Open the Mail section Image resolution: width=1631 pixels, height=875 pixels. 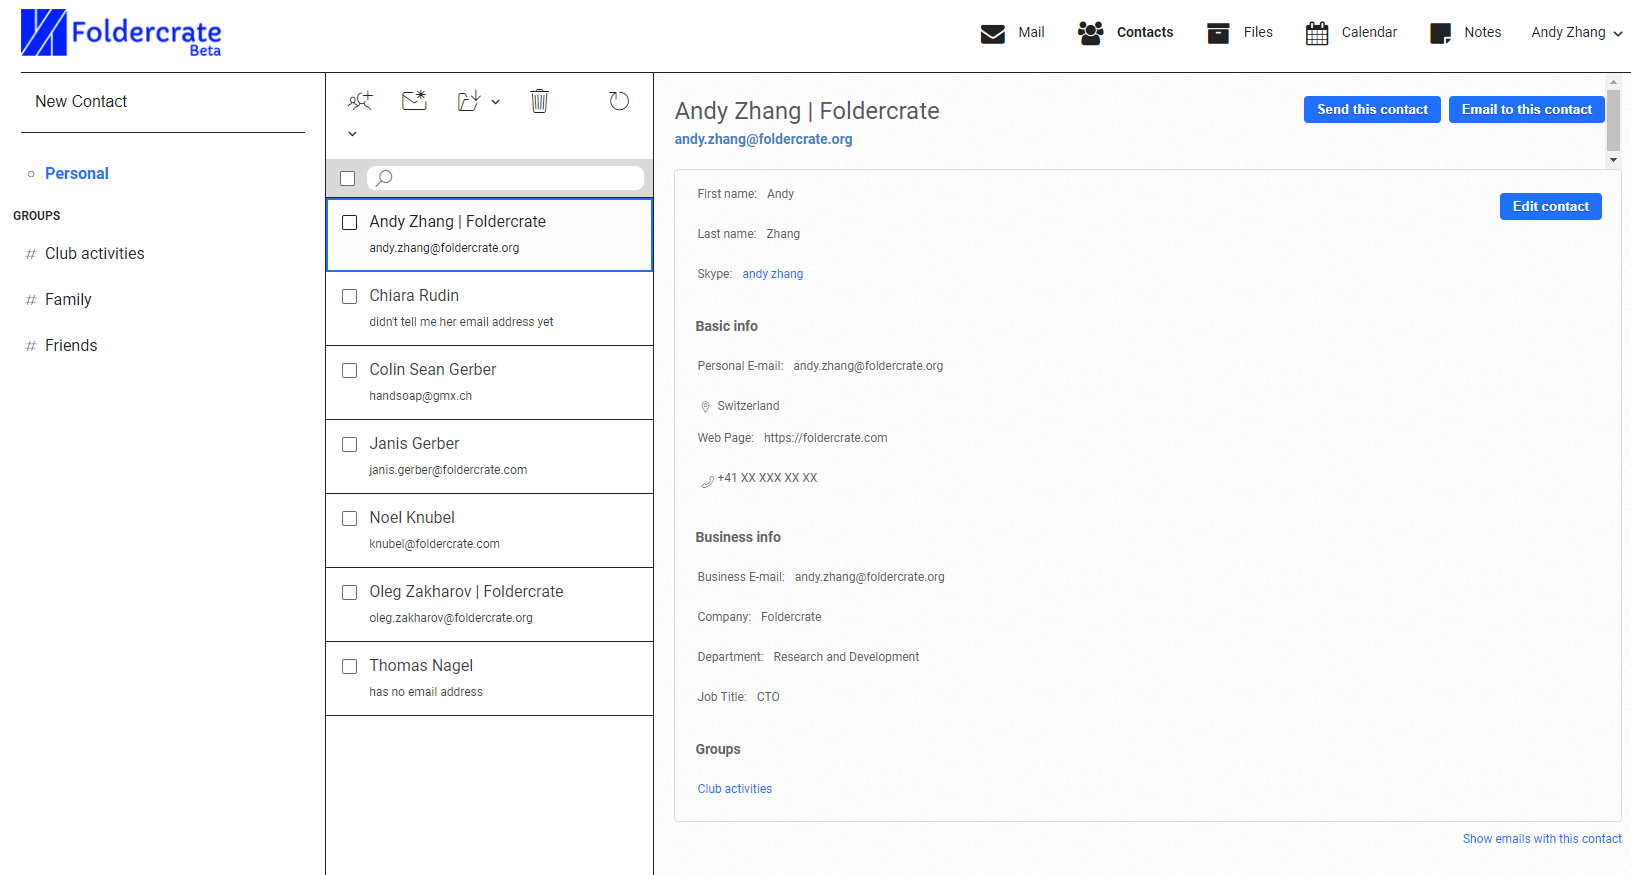[1031, 32]
